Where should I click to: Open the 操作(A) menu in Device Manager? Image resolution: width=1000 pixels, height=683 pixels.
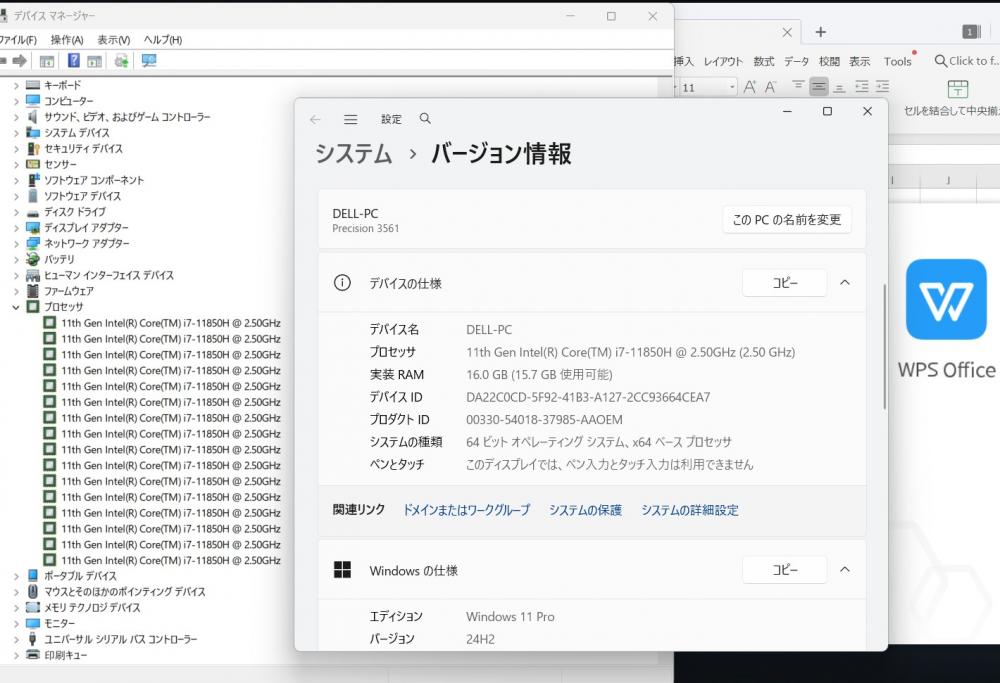[67, 40]
